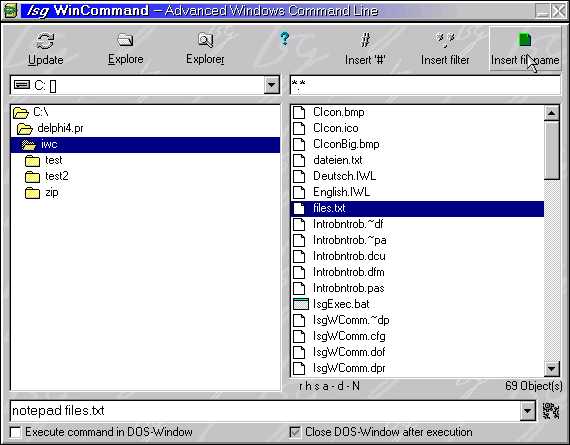Image resolution: width=570 pixels, height=445 pixels.
Task: Click the file list scrollbar thumb
Action: [551, 150]
